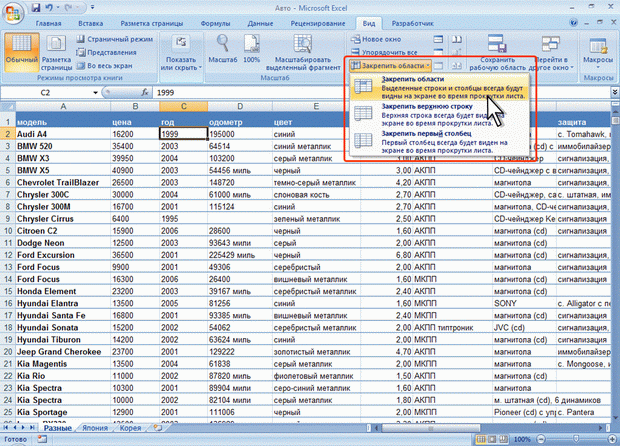620x446 pixels.
Task: Click the insert function fx icon
Action: pos(145,93)
